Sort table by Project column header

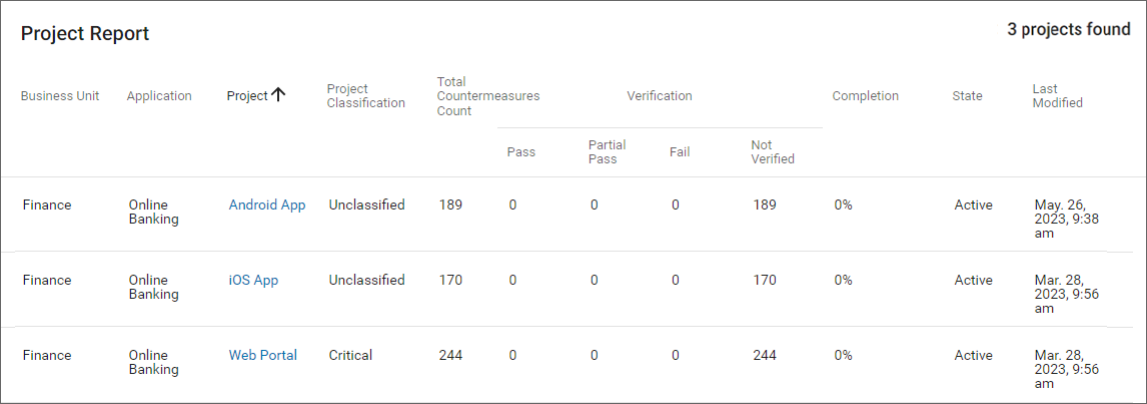(x=247, y=96)
